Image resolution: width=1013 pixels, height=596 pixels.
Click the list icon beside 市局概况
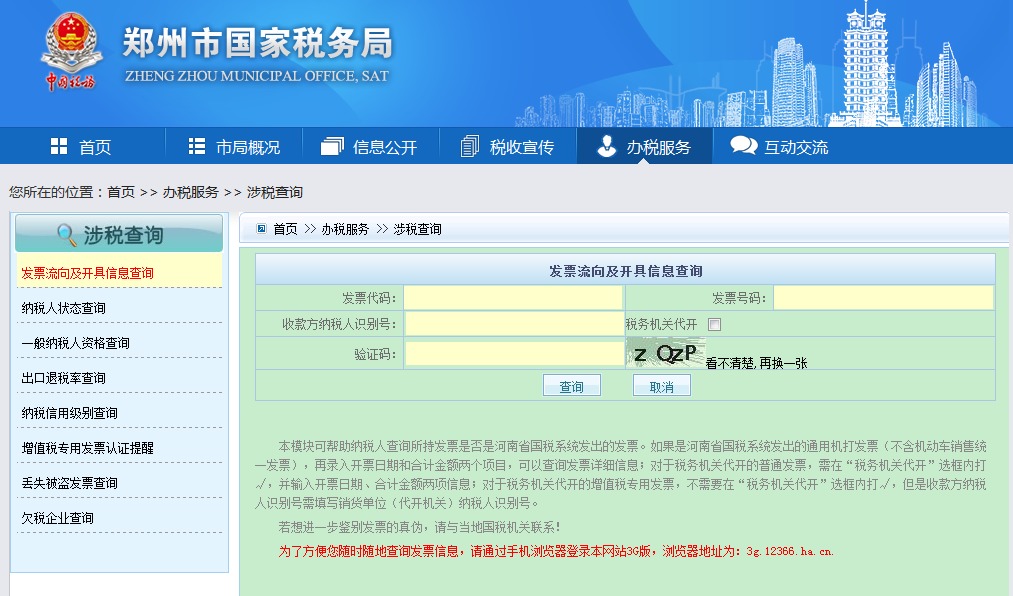(196, 146)
